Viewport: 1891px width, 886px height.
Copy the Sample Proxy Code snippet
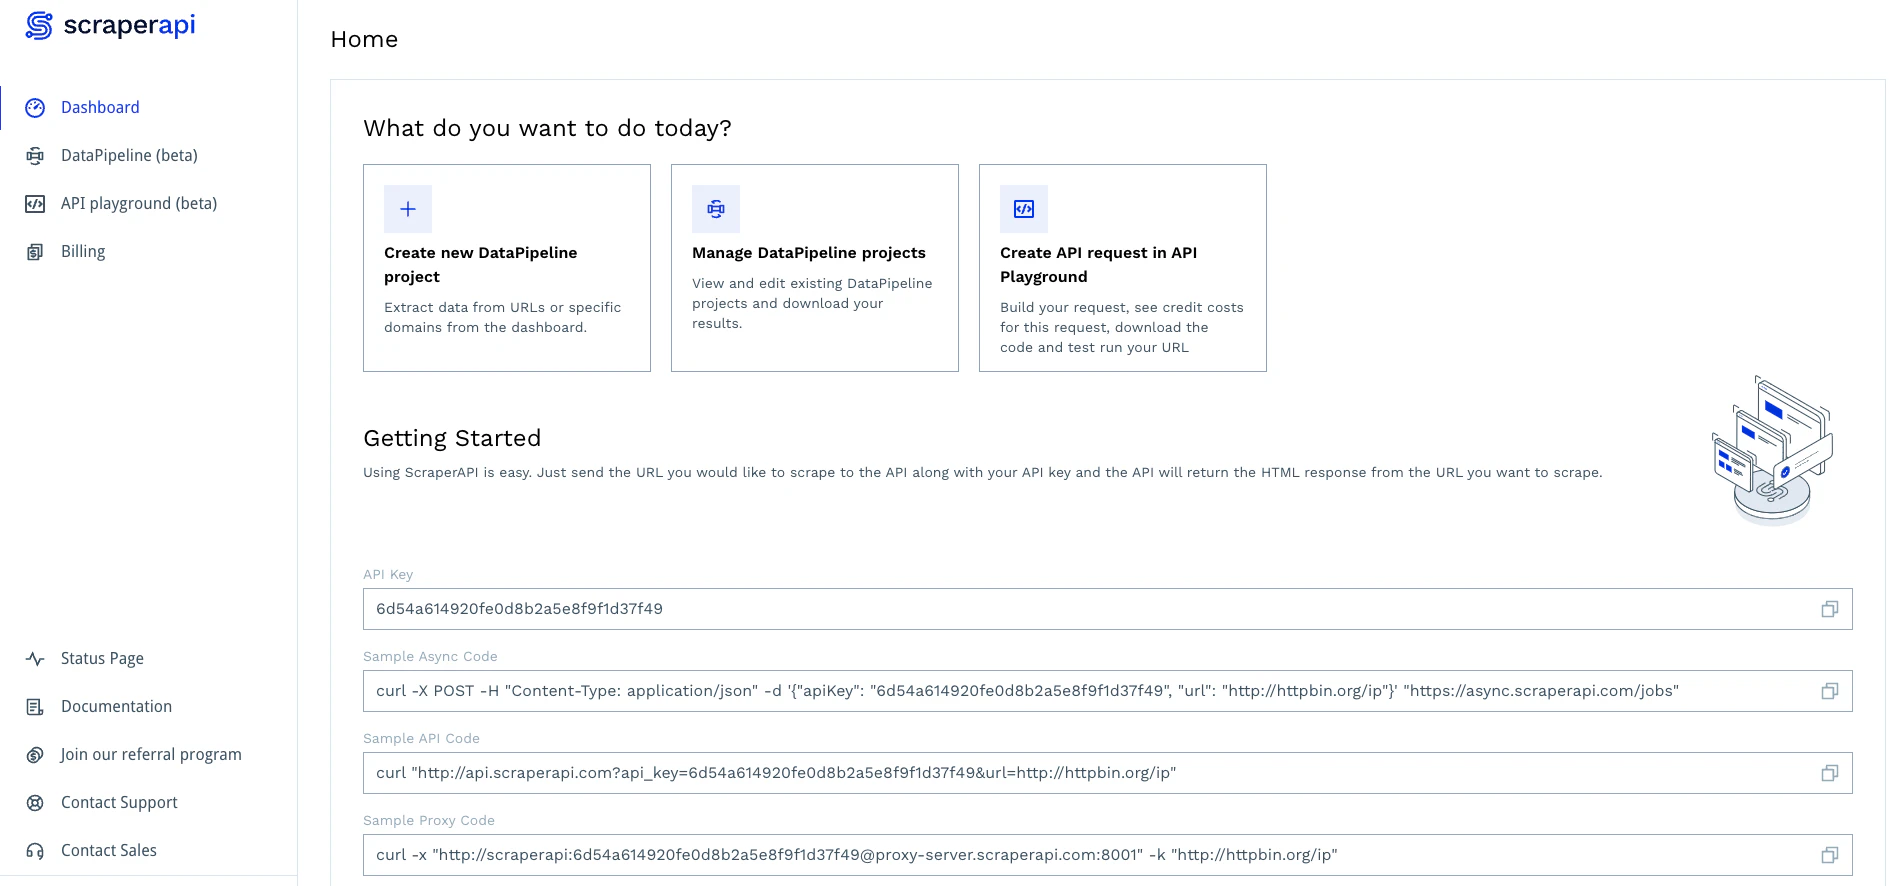1830,855
